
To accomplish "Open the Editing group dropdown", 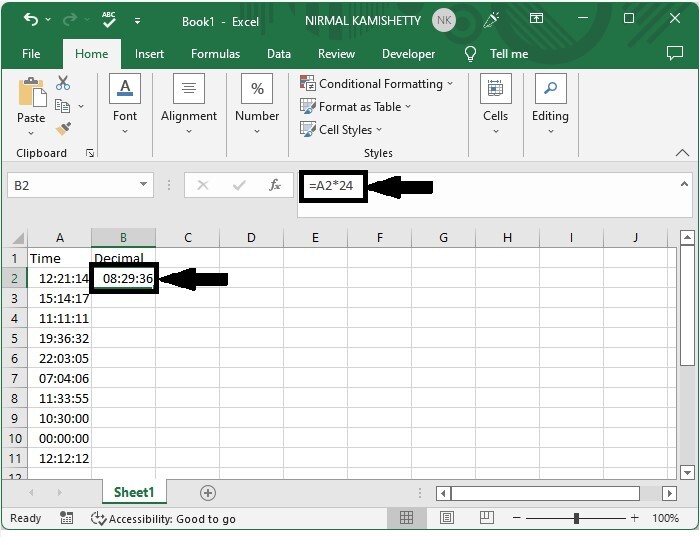I will click(x=550, y=105).
